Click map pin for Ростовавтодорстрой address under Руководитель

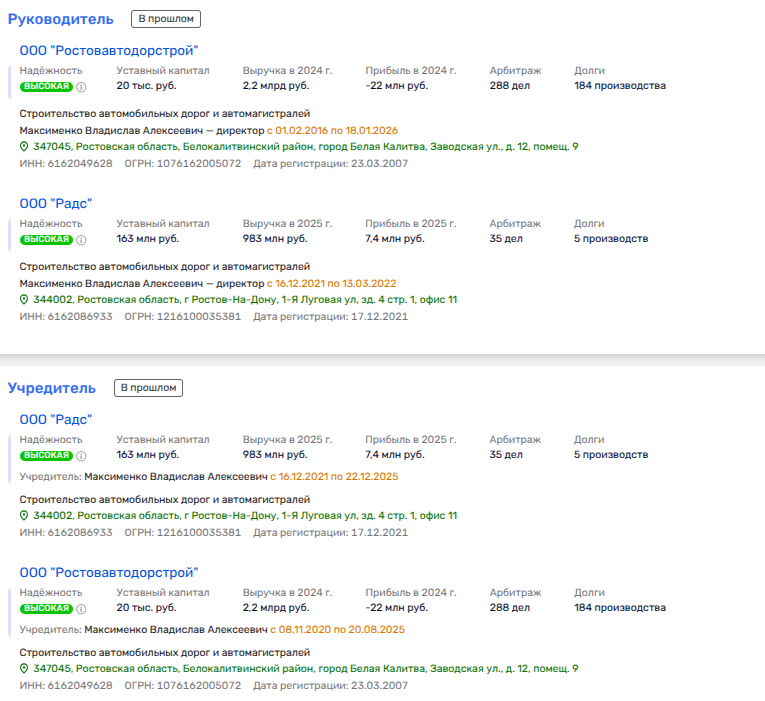click(25, 147)
